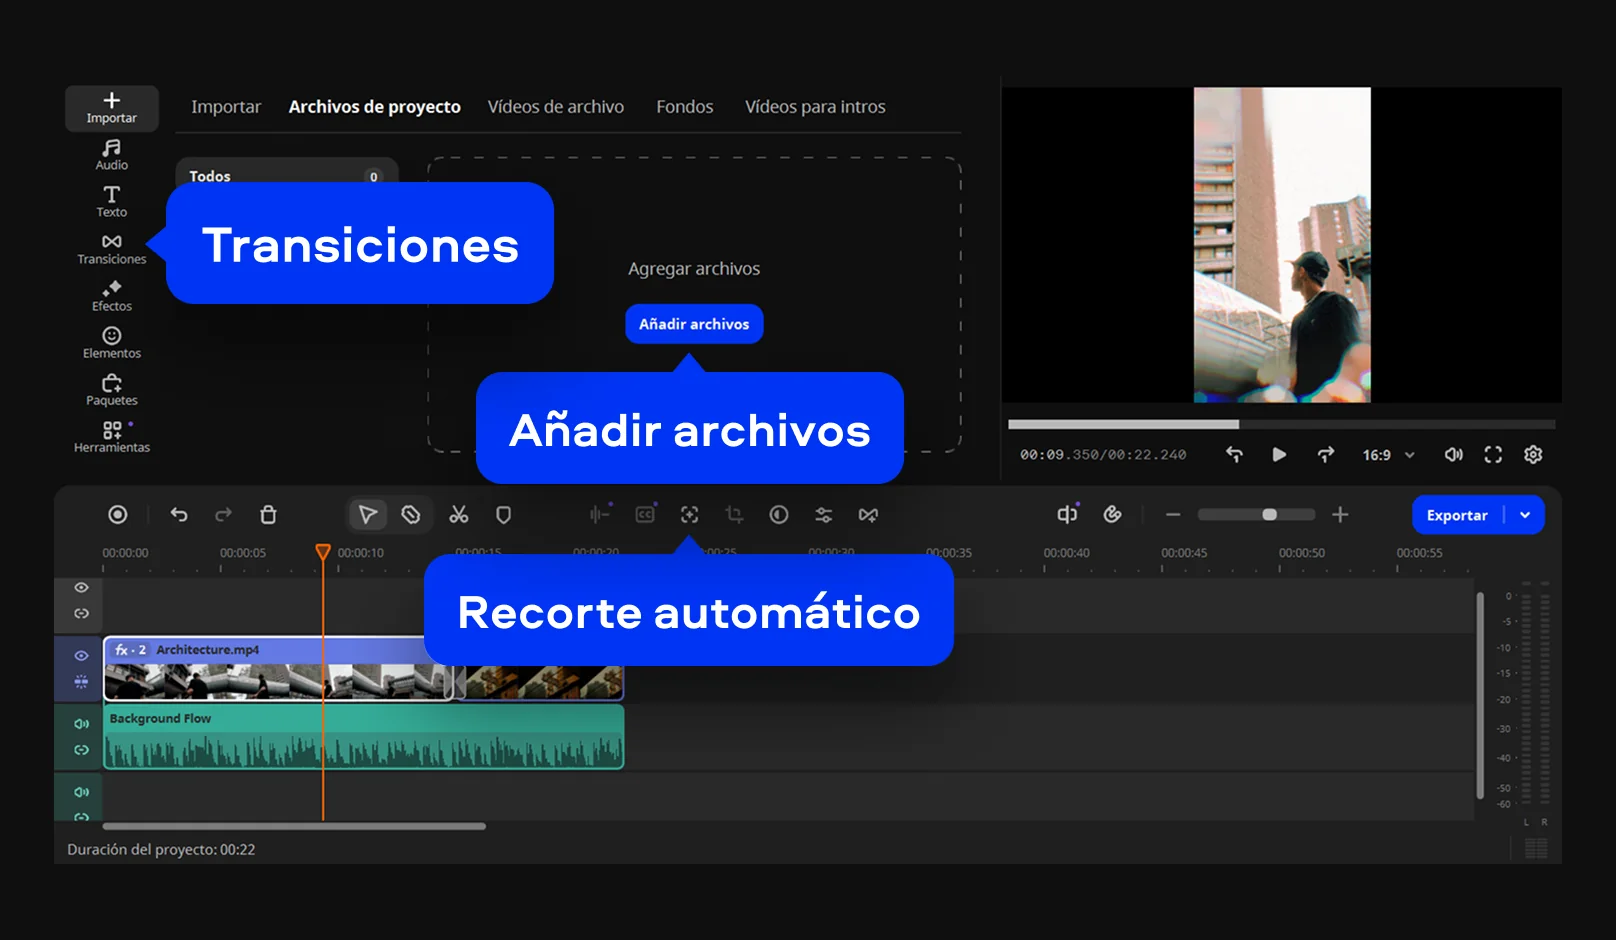Image resolution: width=1616 pixels, height=940 pixels.
Task: Select the Paquetes sidebar icon
Action: 111,389
